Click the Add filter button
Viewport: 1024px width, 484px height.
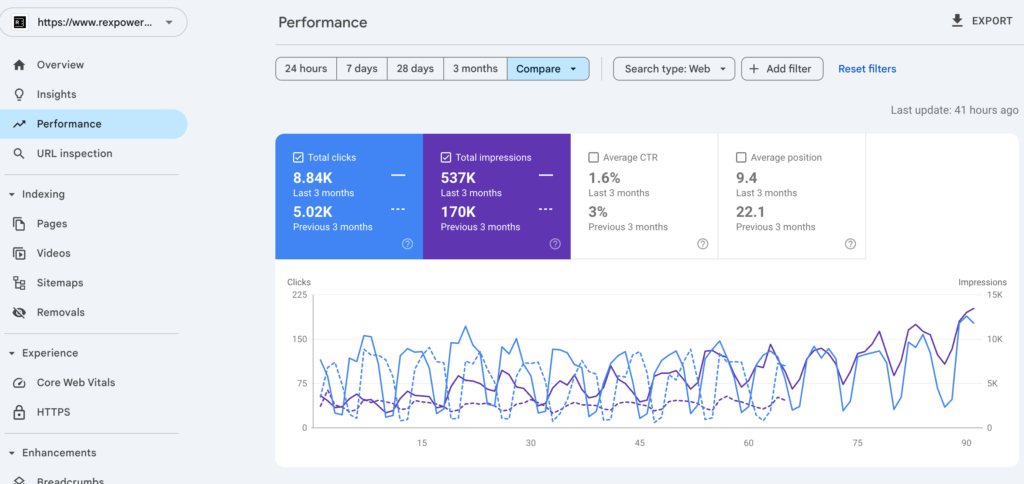(x=782, y=69)
